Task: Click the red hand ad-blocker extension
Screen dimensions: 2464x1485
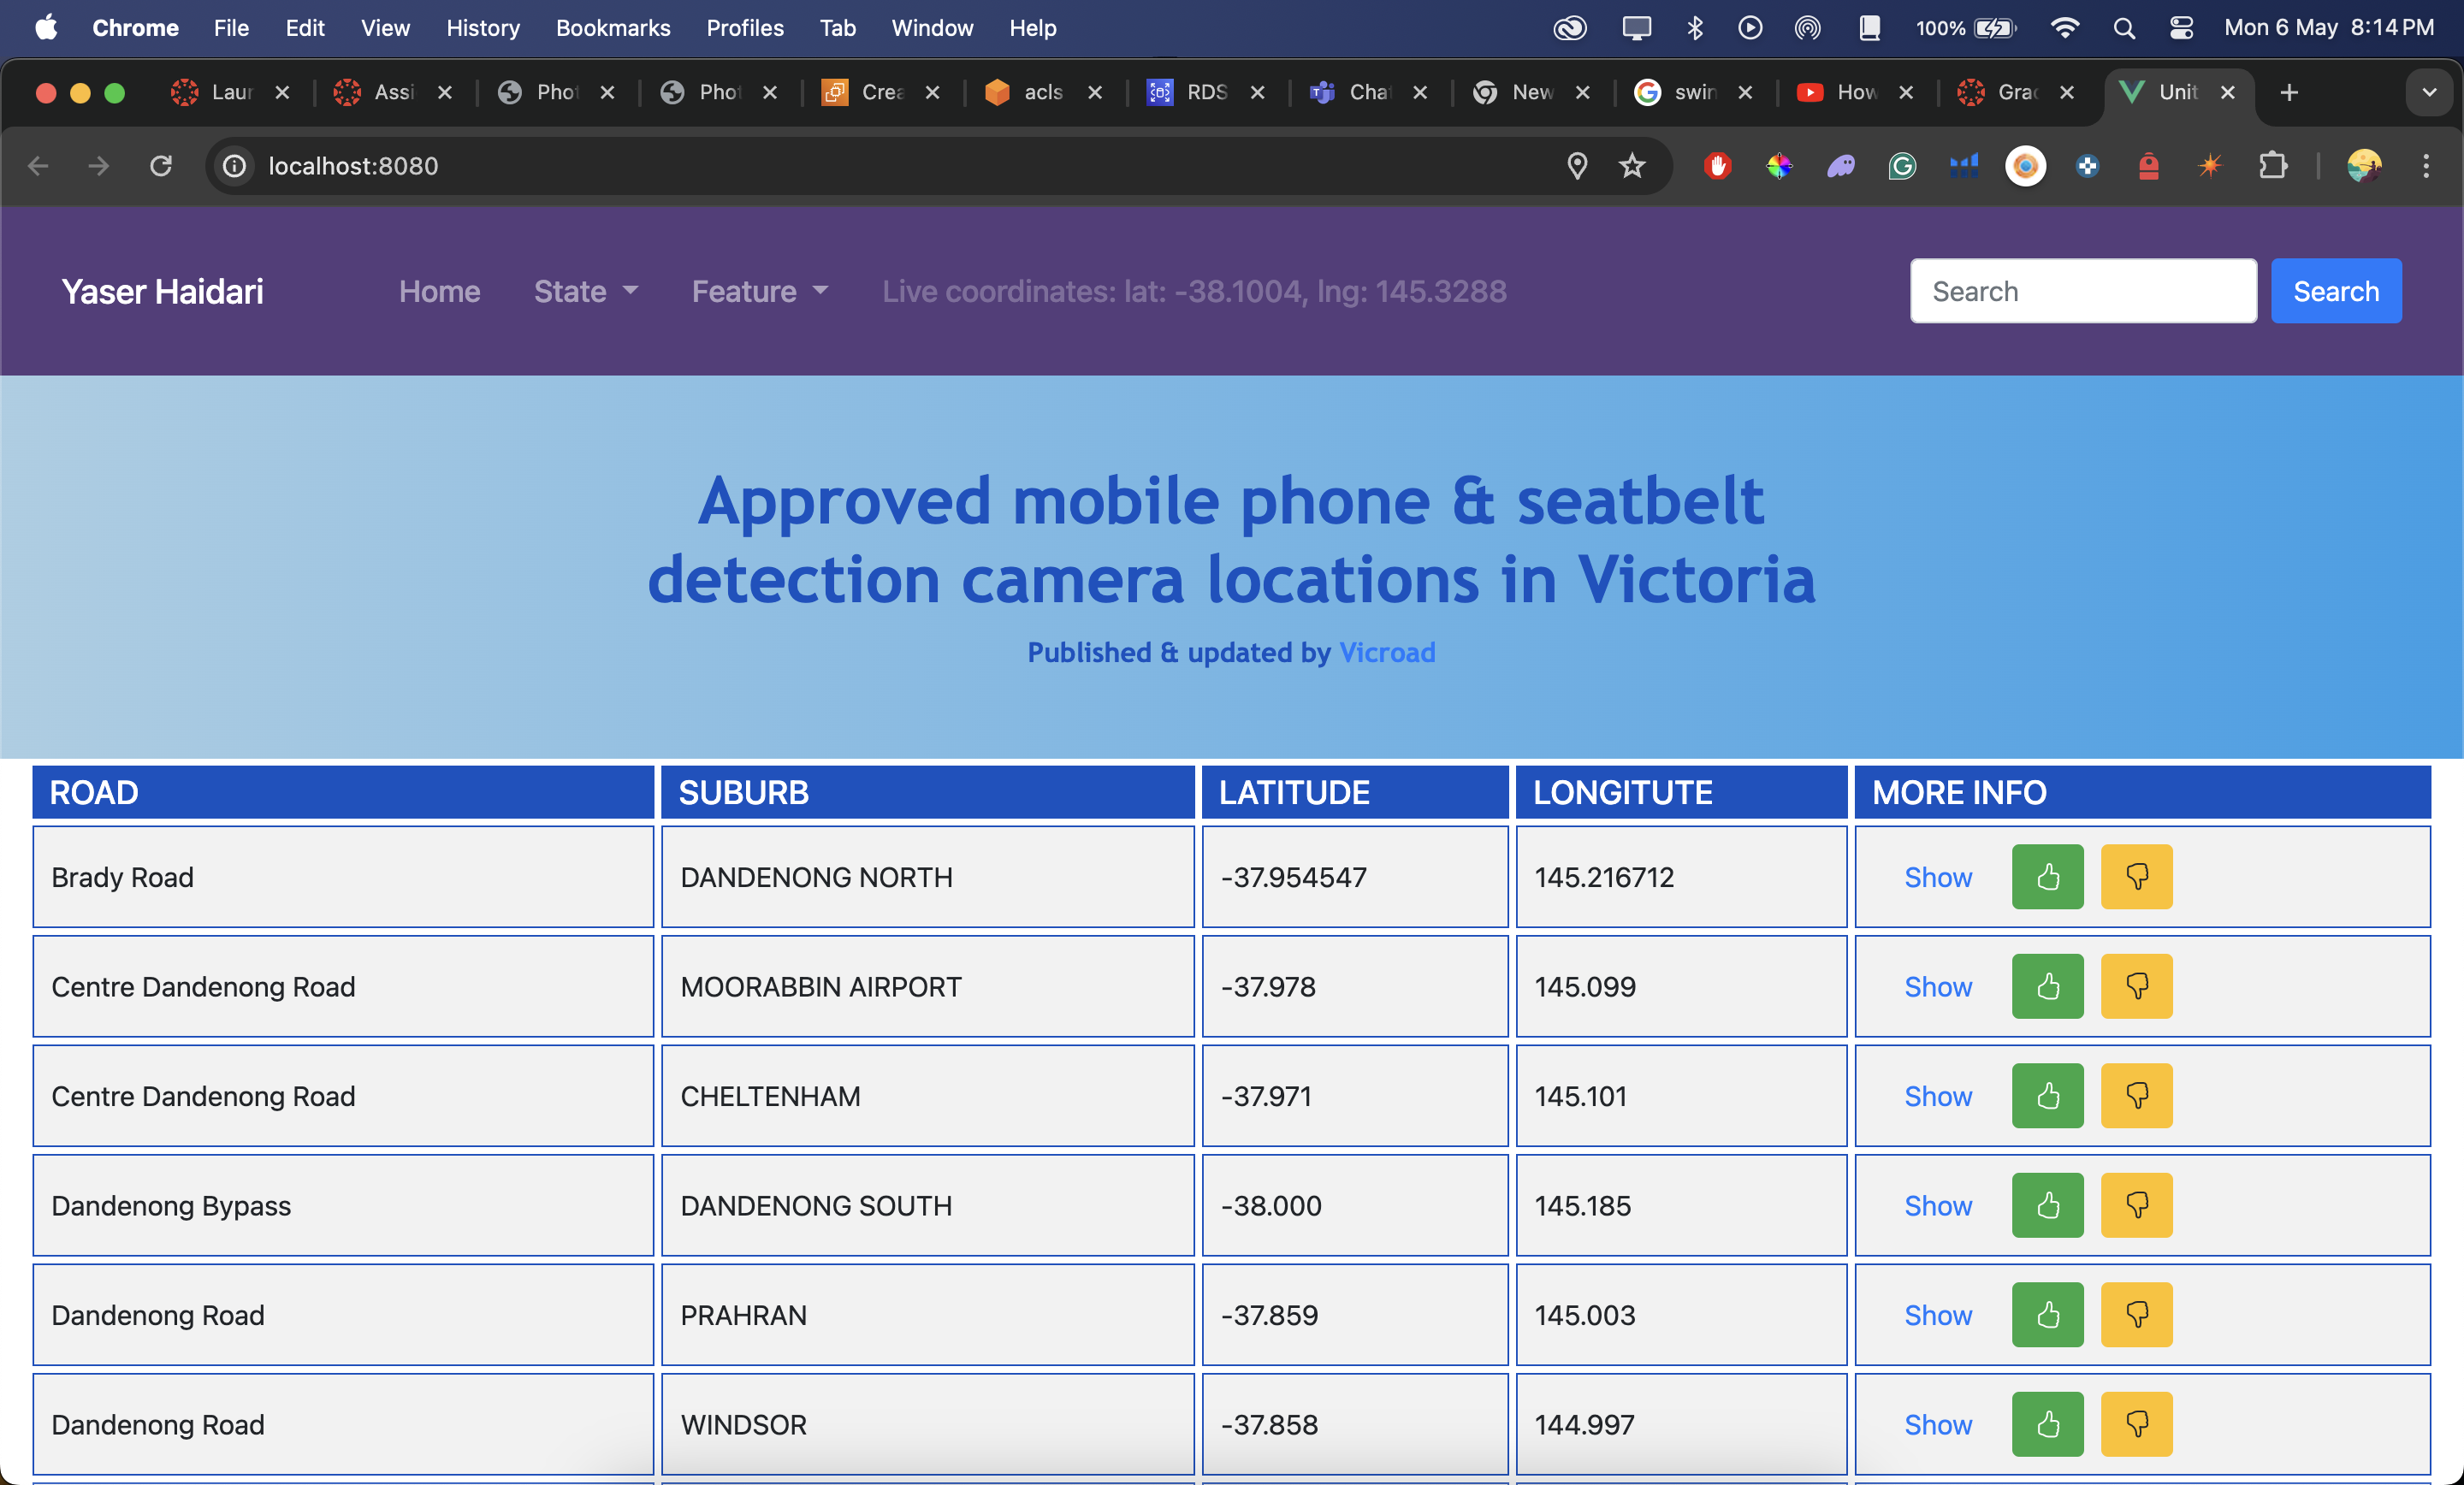Action: click(x=1717, y=165)
